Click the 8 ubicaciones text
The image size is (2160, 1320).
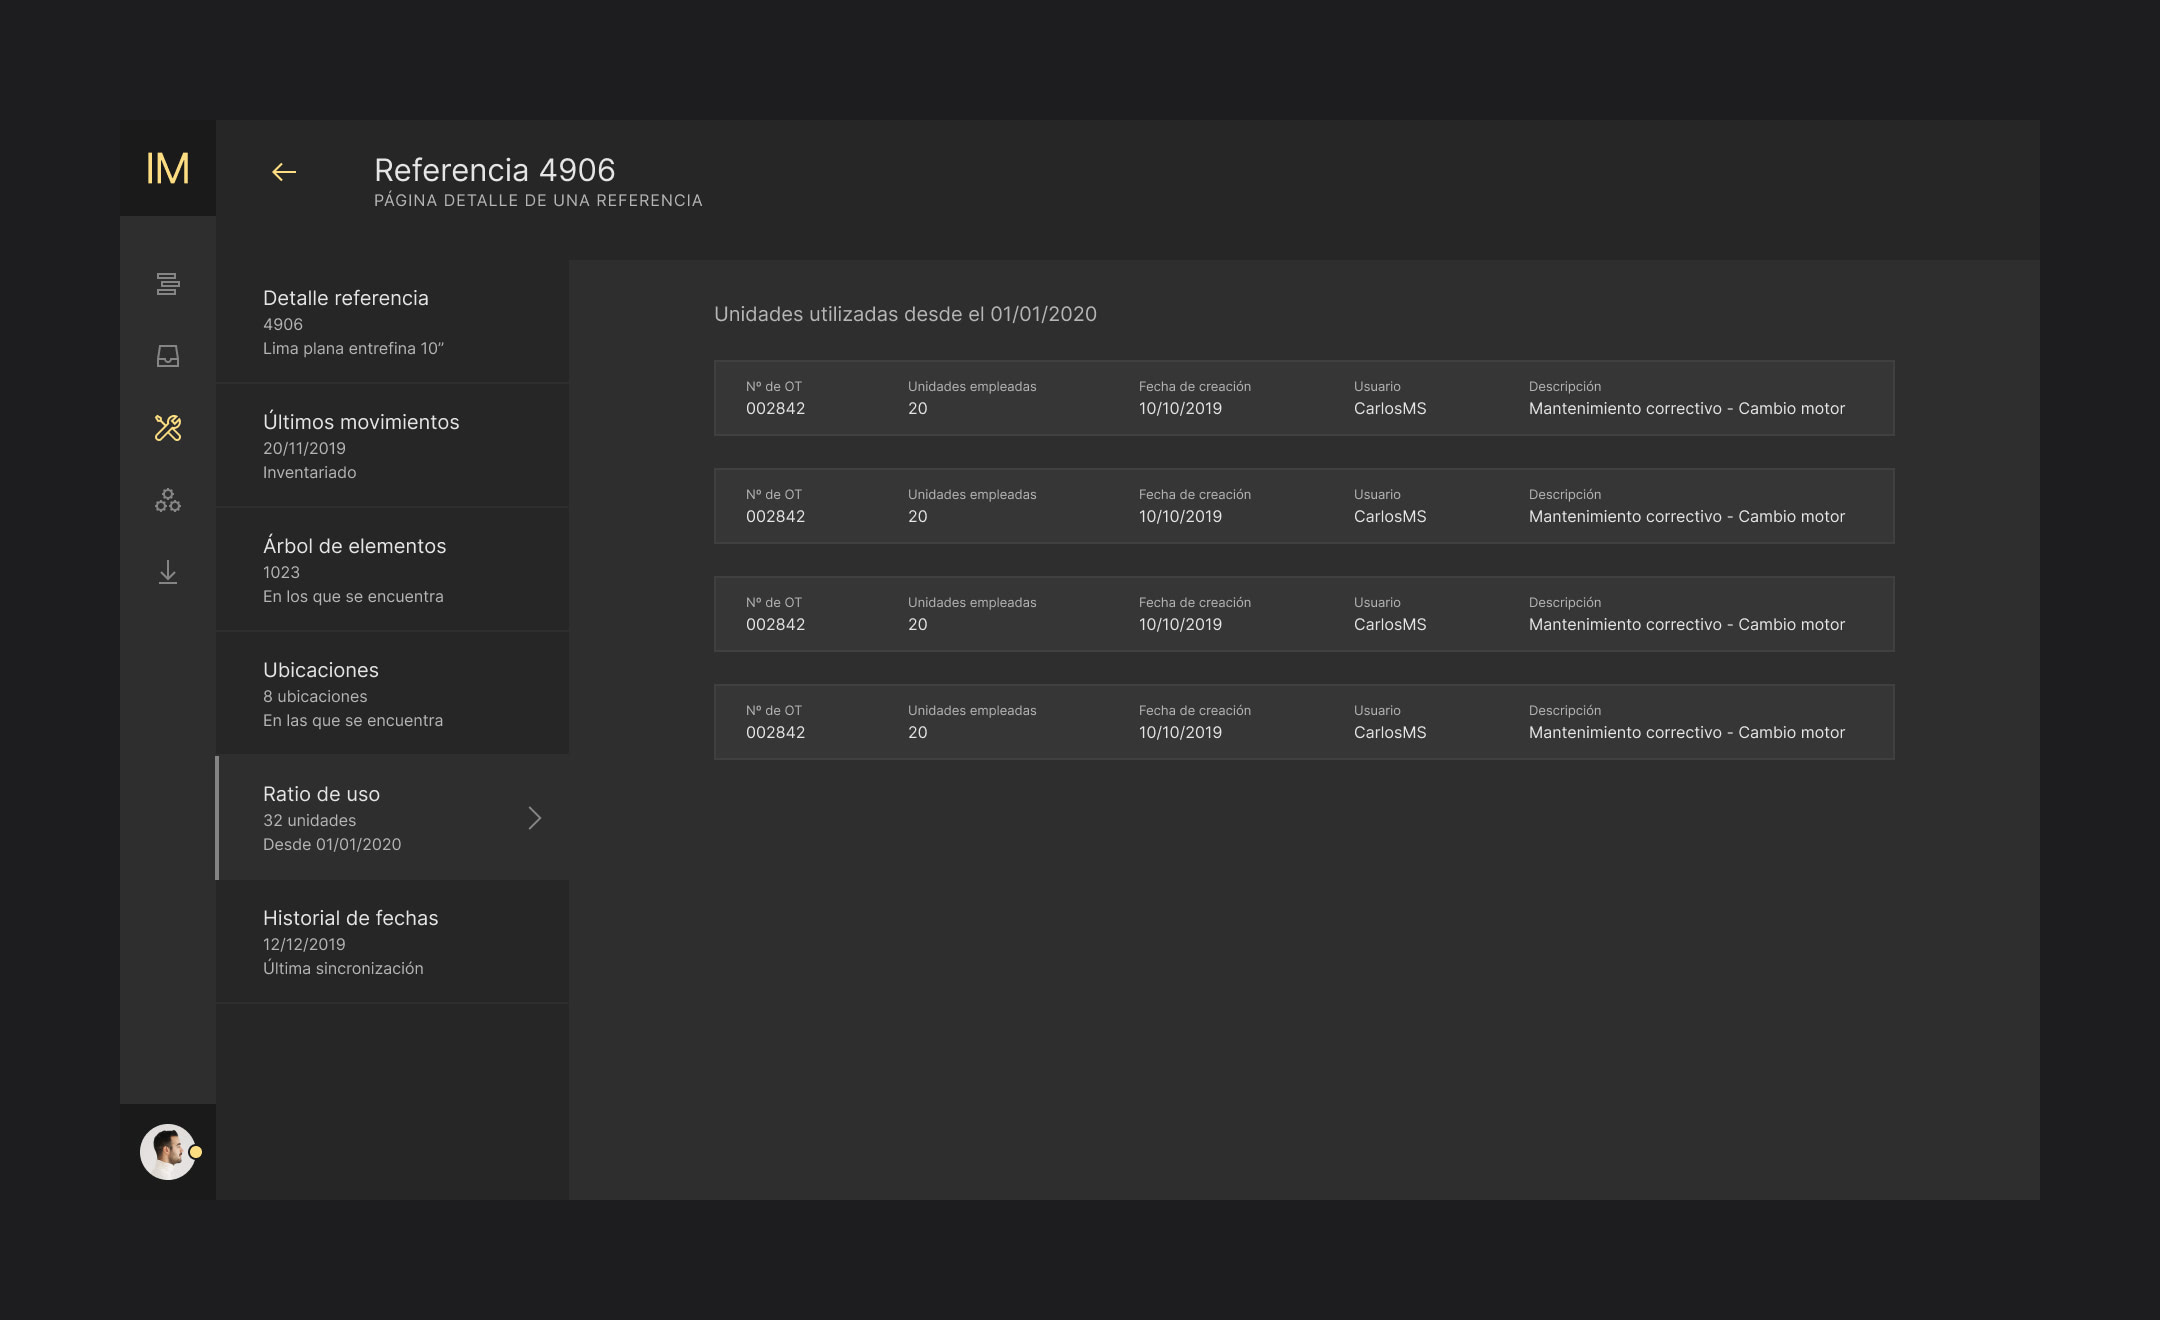(x=315, y=696)
